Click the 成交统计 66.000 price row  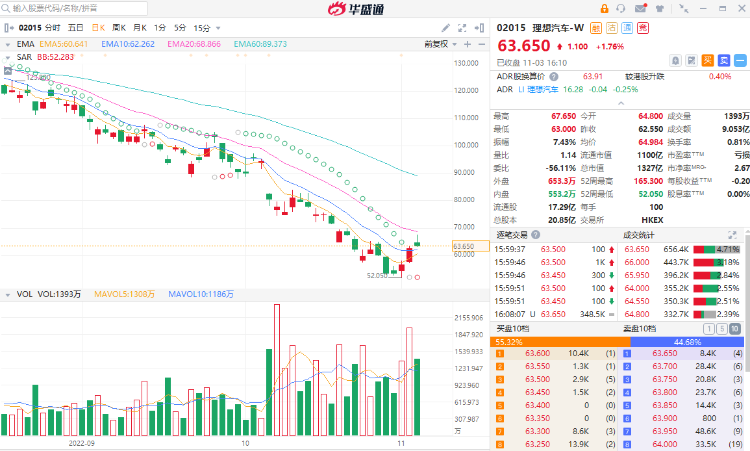point(682,262)
